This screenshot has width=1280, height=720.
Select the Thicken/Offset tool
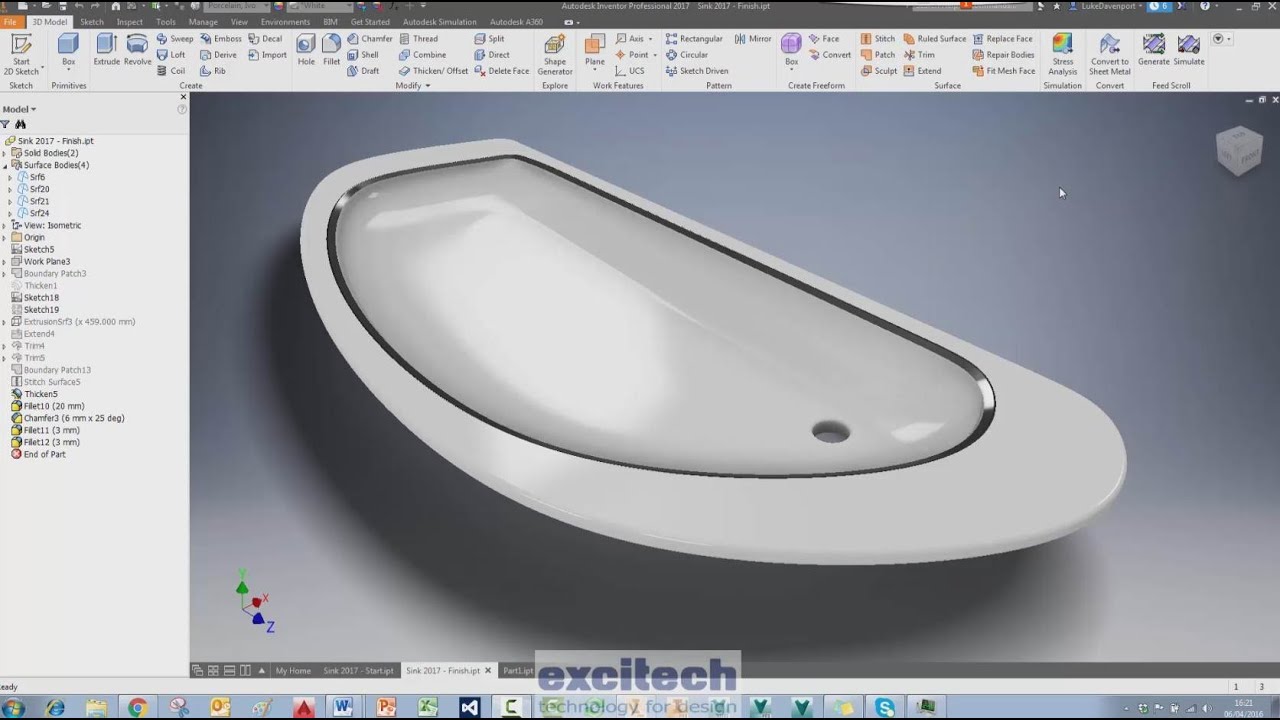pyautogui.click(x=433, y=71)
